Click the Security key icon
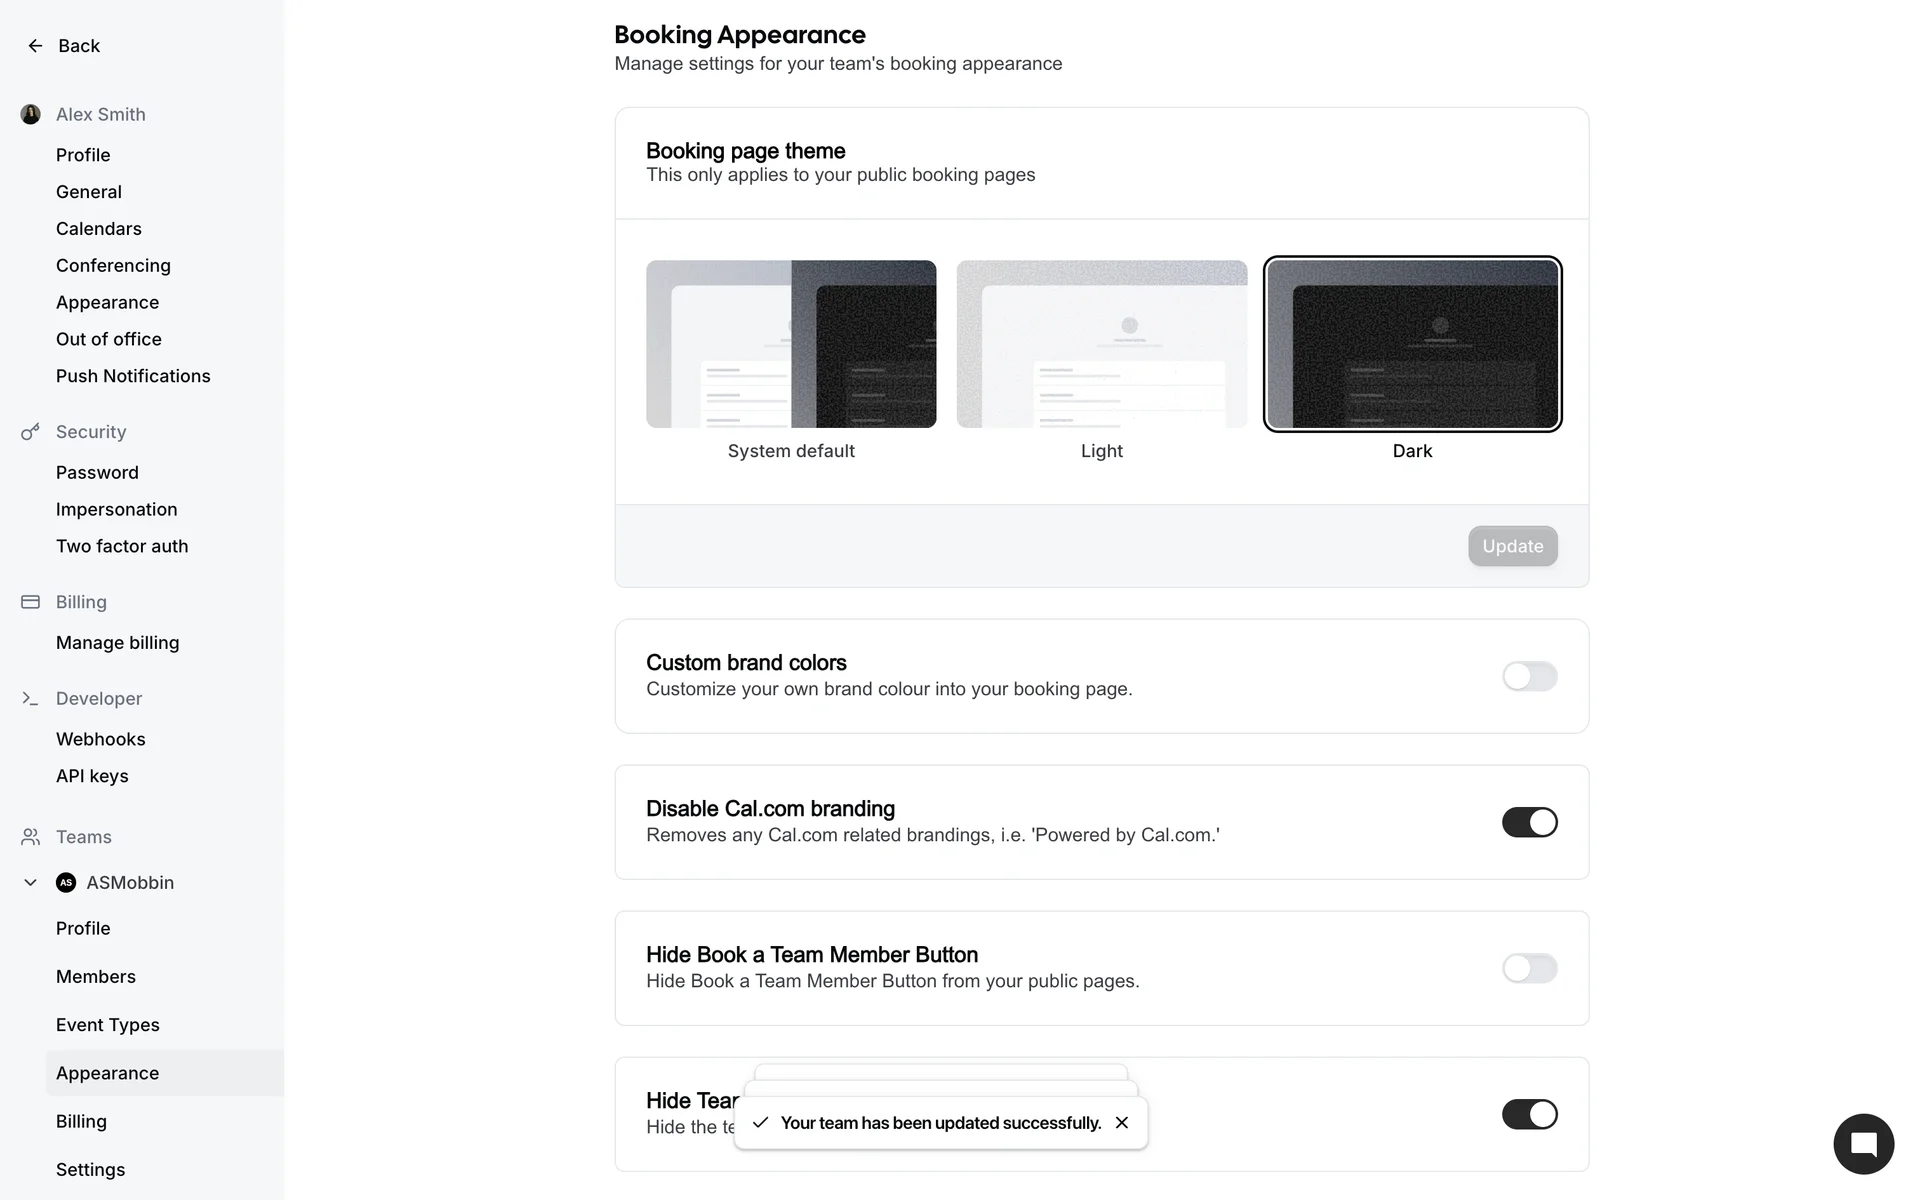The width and height of the screenshot is (1920, 1200). coord(31,432)
